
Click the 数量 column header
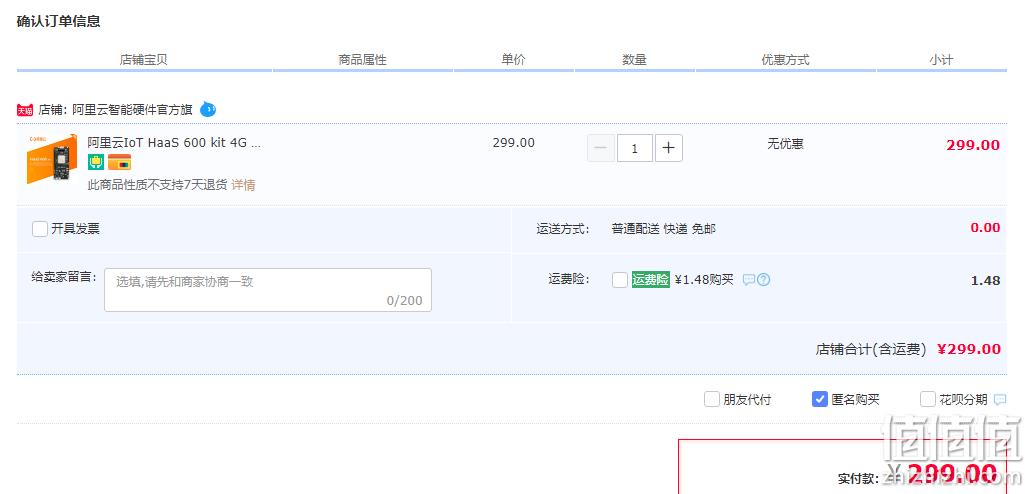[635, 60]
